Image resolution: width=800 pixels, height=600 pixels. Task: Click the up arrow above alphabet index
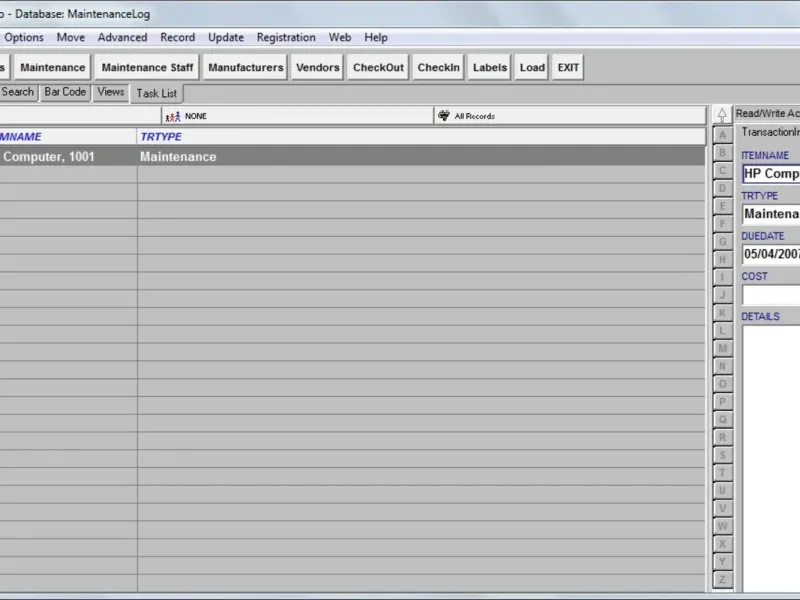click(722, 114)
